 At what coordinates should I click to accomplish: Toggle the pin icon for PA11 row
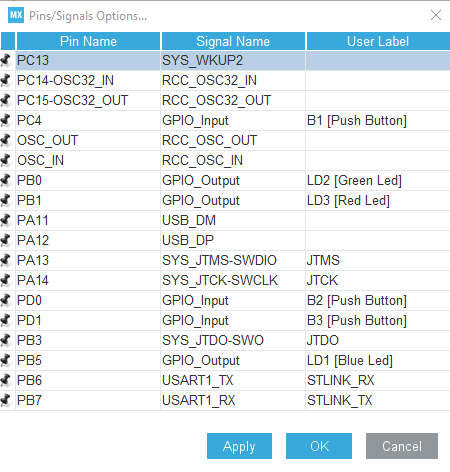coord(5,220)
